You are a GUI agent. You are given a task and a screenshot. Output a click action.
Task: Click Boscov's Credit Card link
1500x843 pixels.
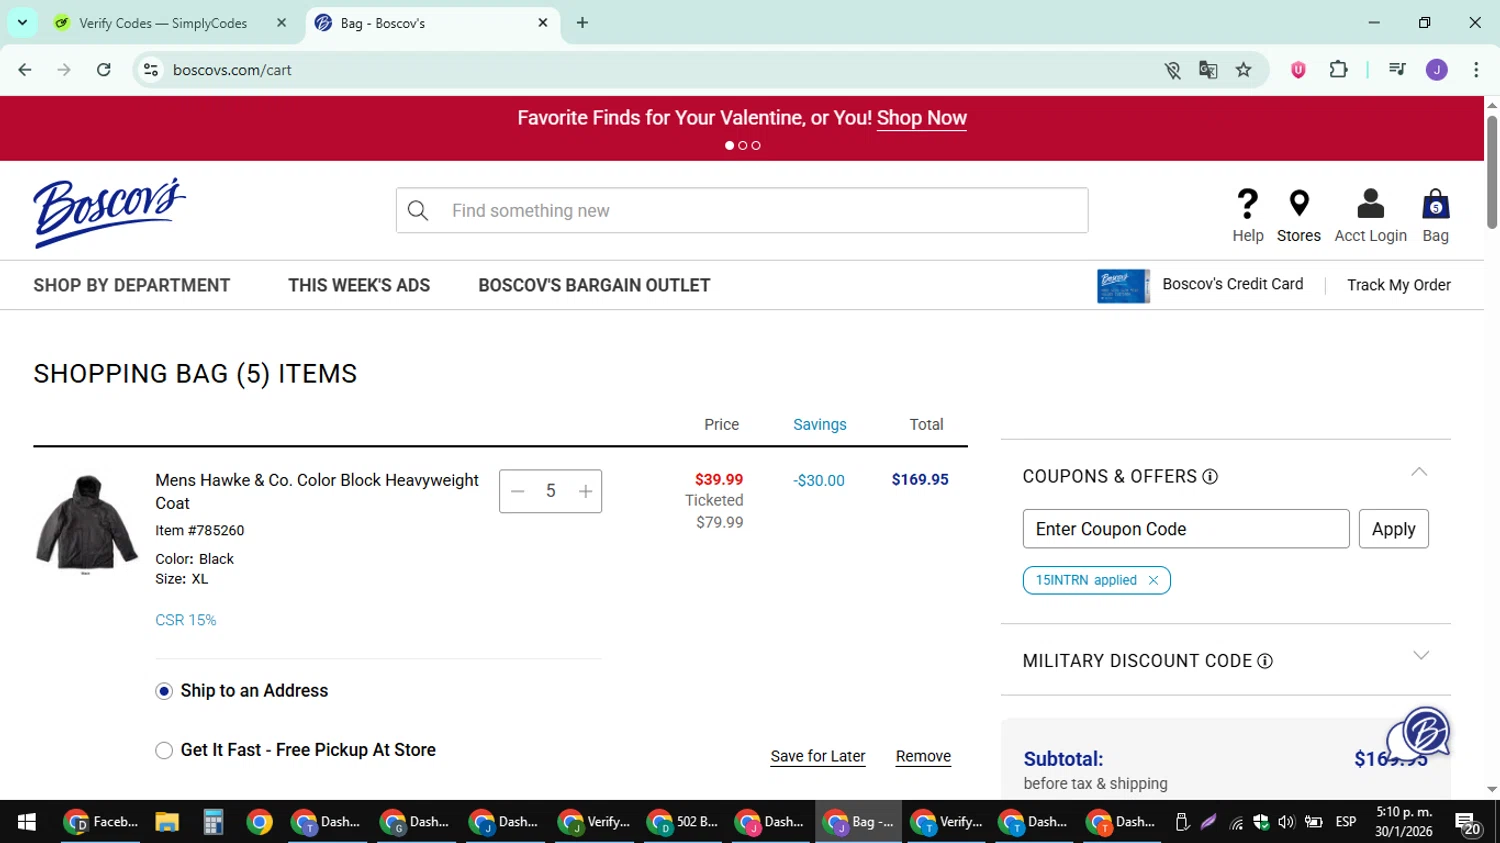tap(1233, 284)
